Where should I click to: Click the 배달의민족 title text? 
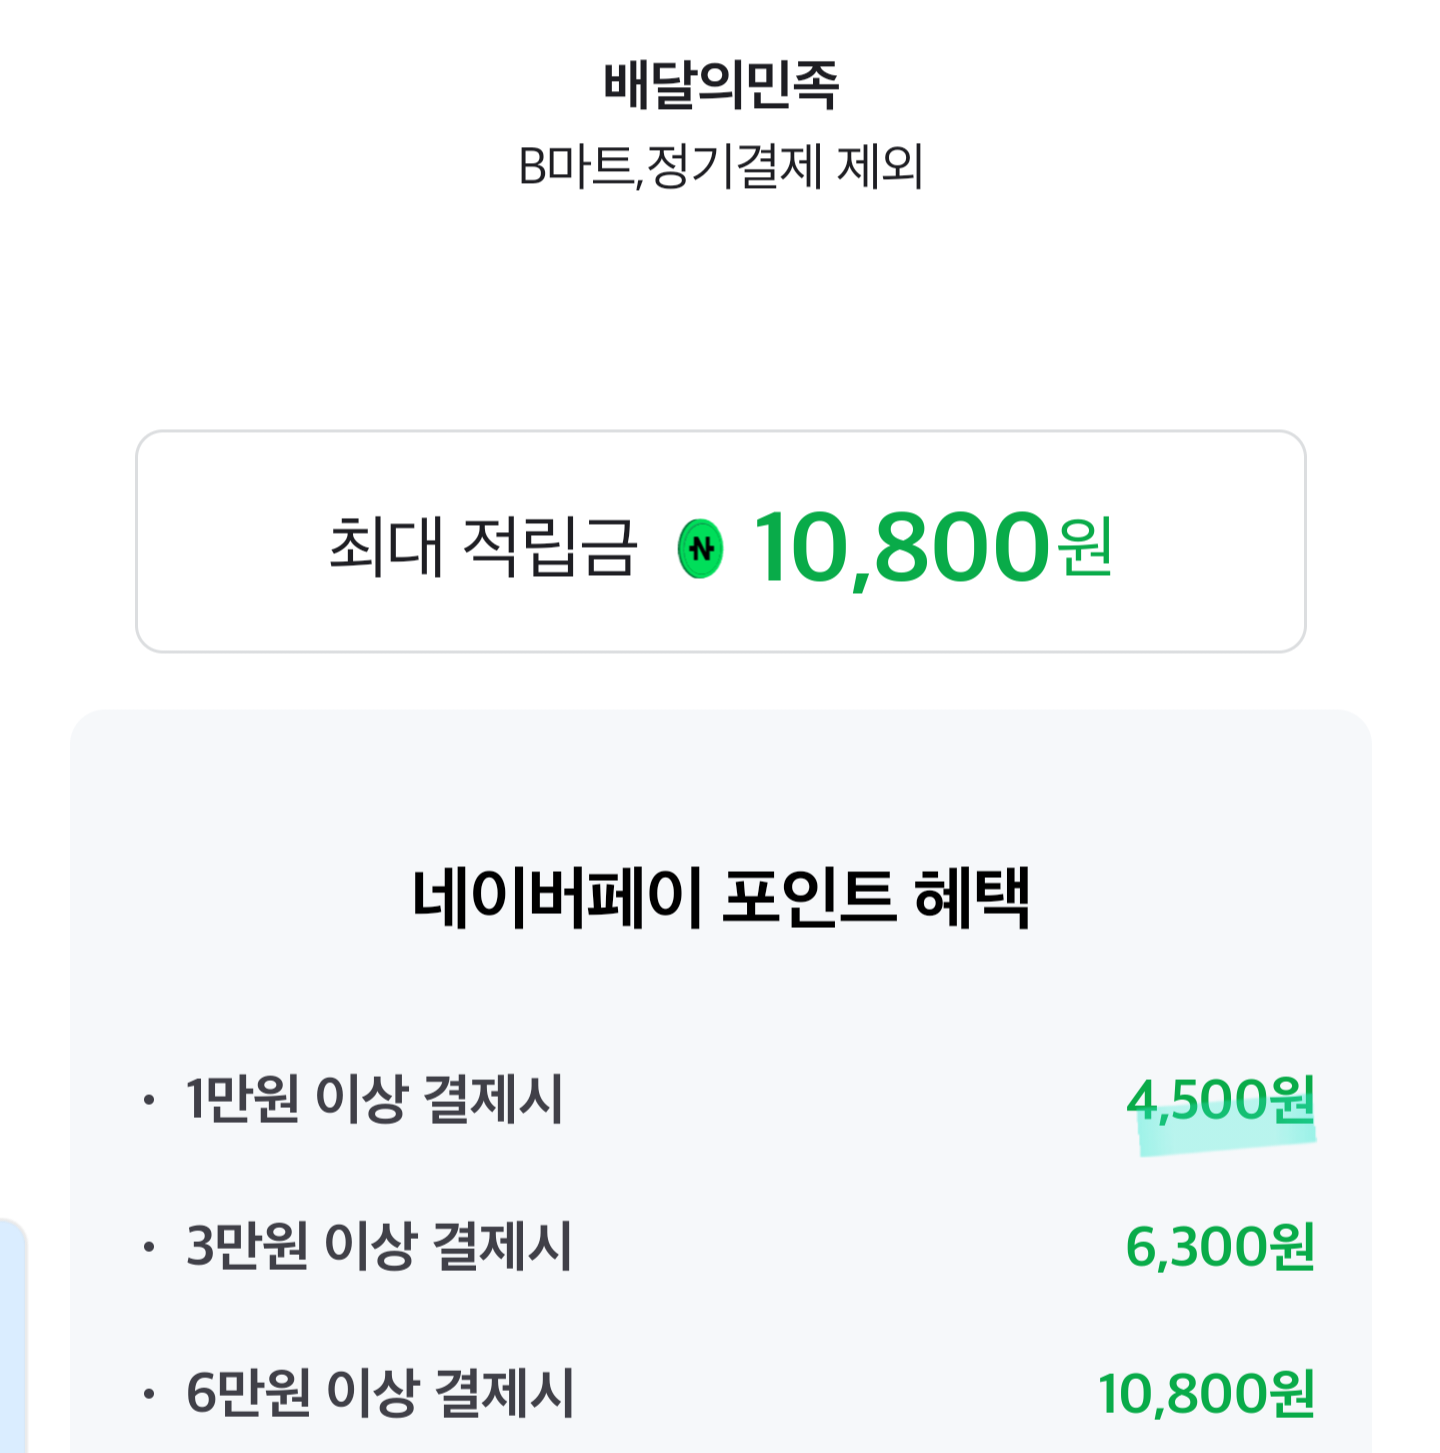click(x=720, y=85)
